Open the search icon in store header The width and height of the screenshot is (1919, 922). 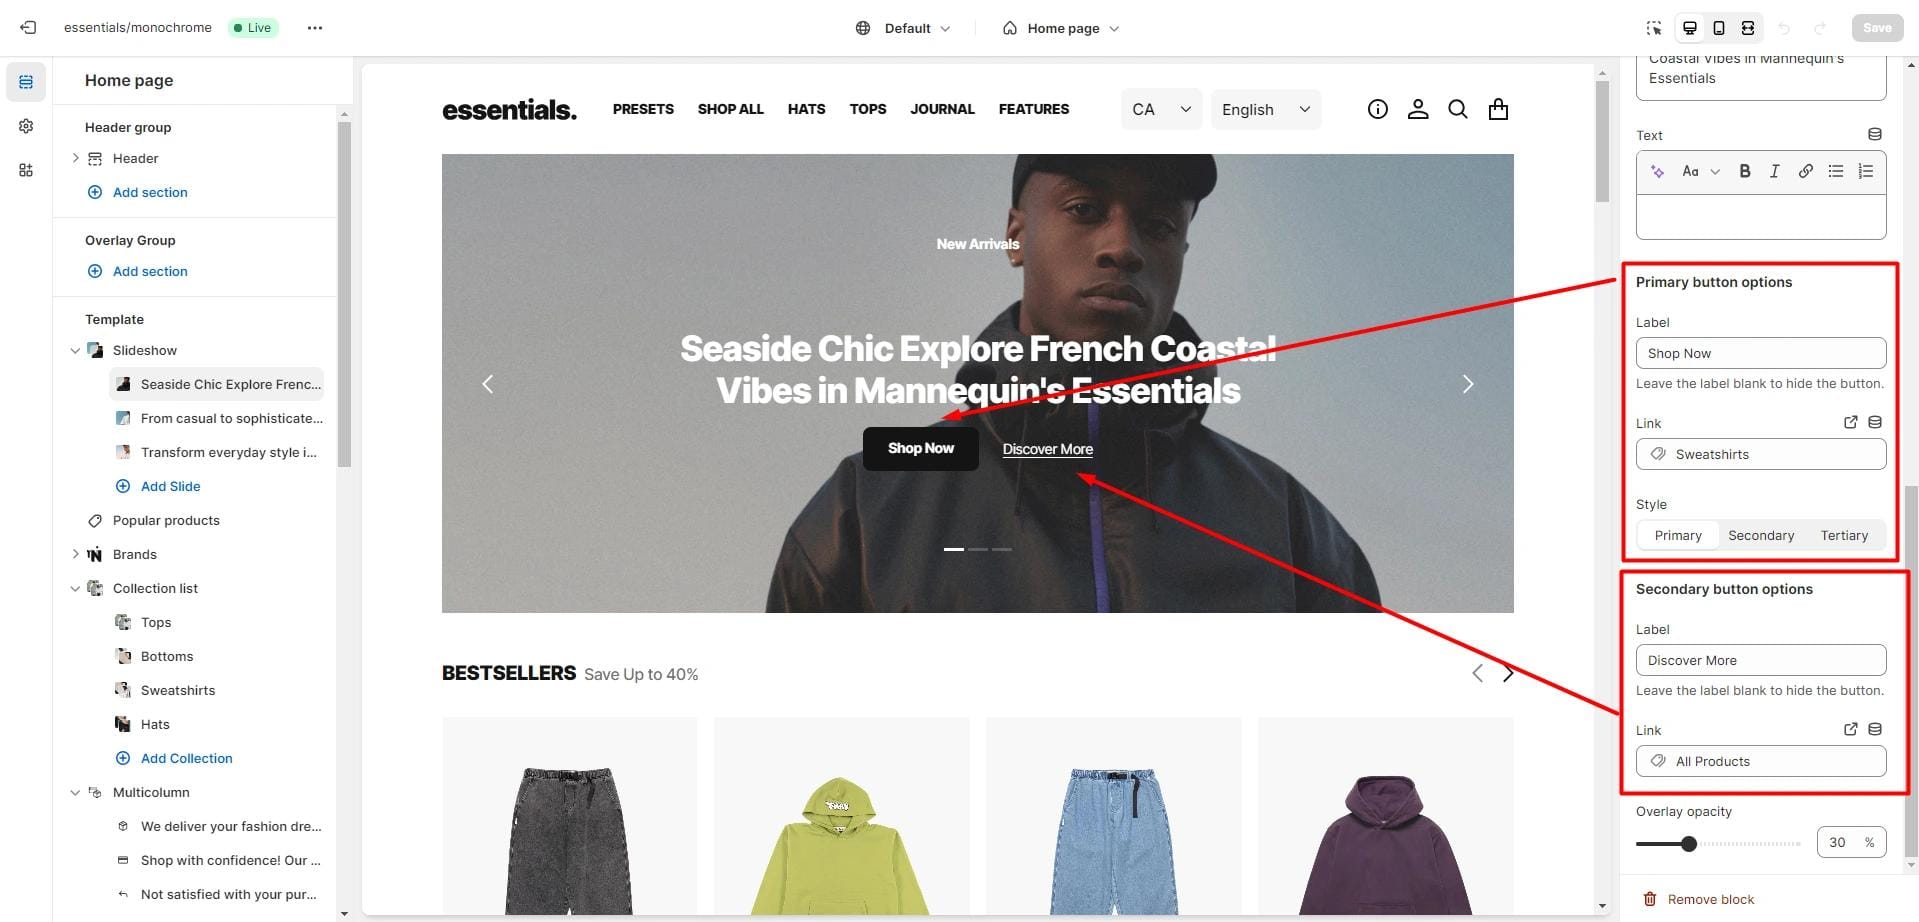coord(1458,109)
